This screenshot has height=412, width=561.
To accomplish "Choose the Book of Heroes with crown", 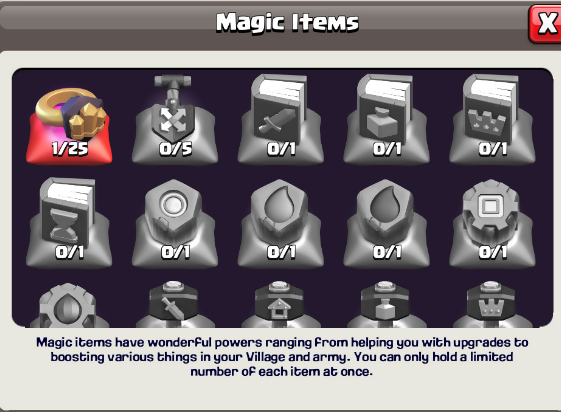I will (492, 119).
